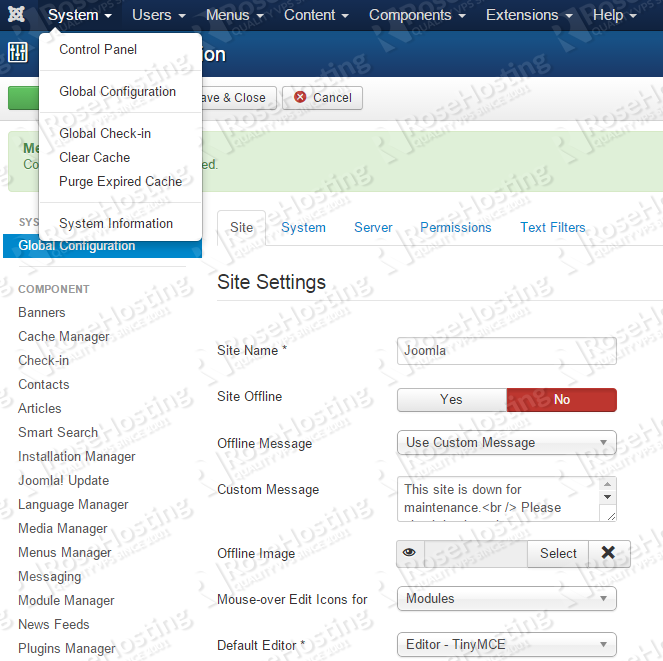The image size is (663, 661).
Task: Select Purge Expired Cache menu entry
Action: [120, 181]
